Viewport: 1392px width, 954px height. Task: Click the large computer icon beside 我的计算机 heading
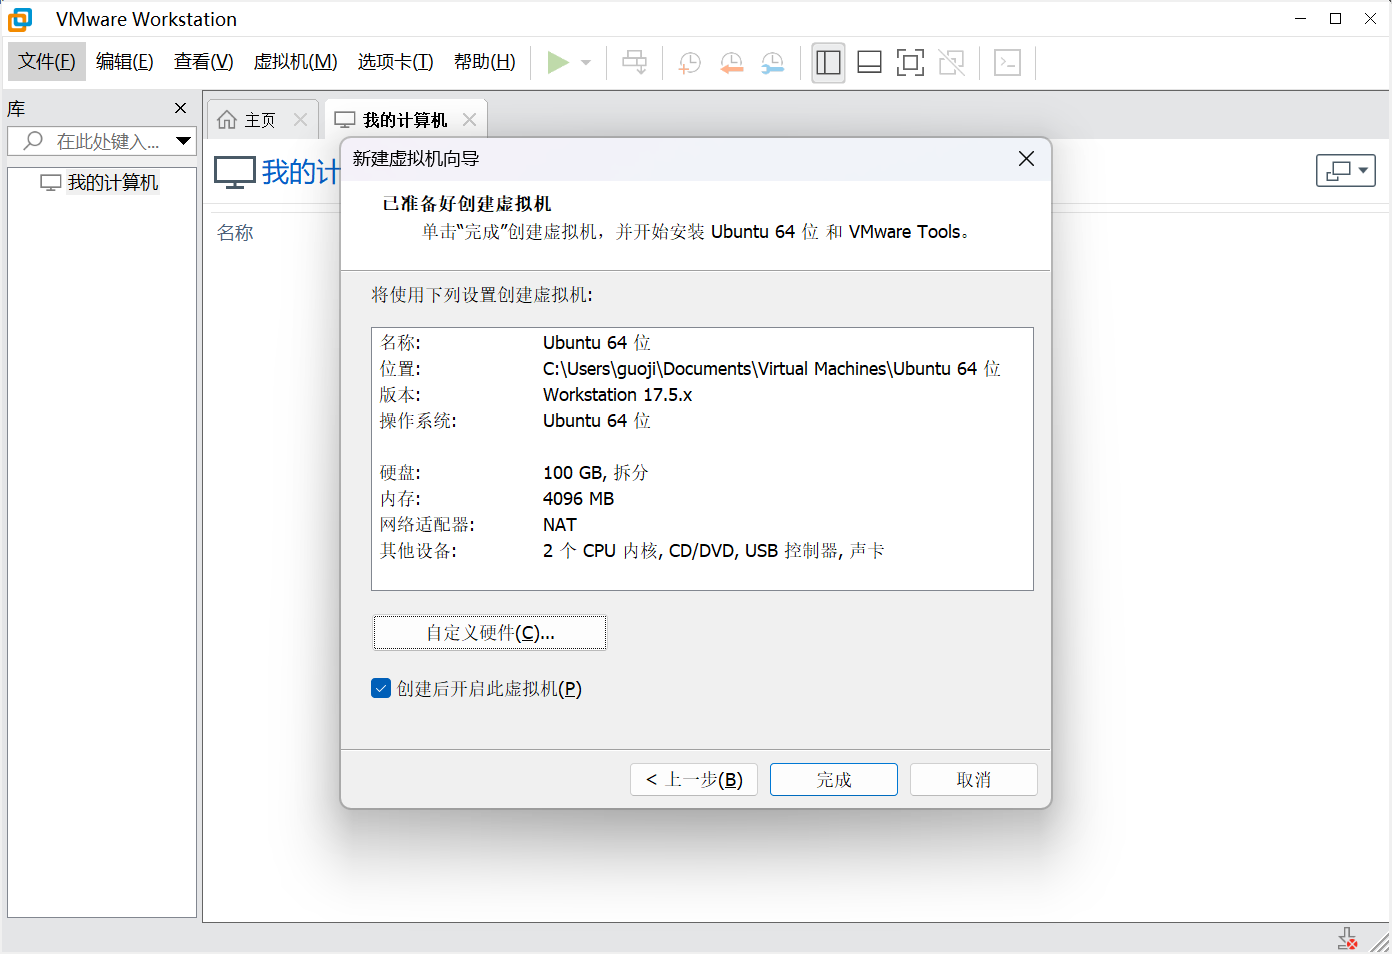pyautogui.click(x=235, y=172)
